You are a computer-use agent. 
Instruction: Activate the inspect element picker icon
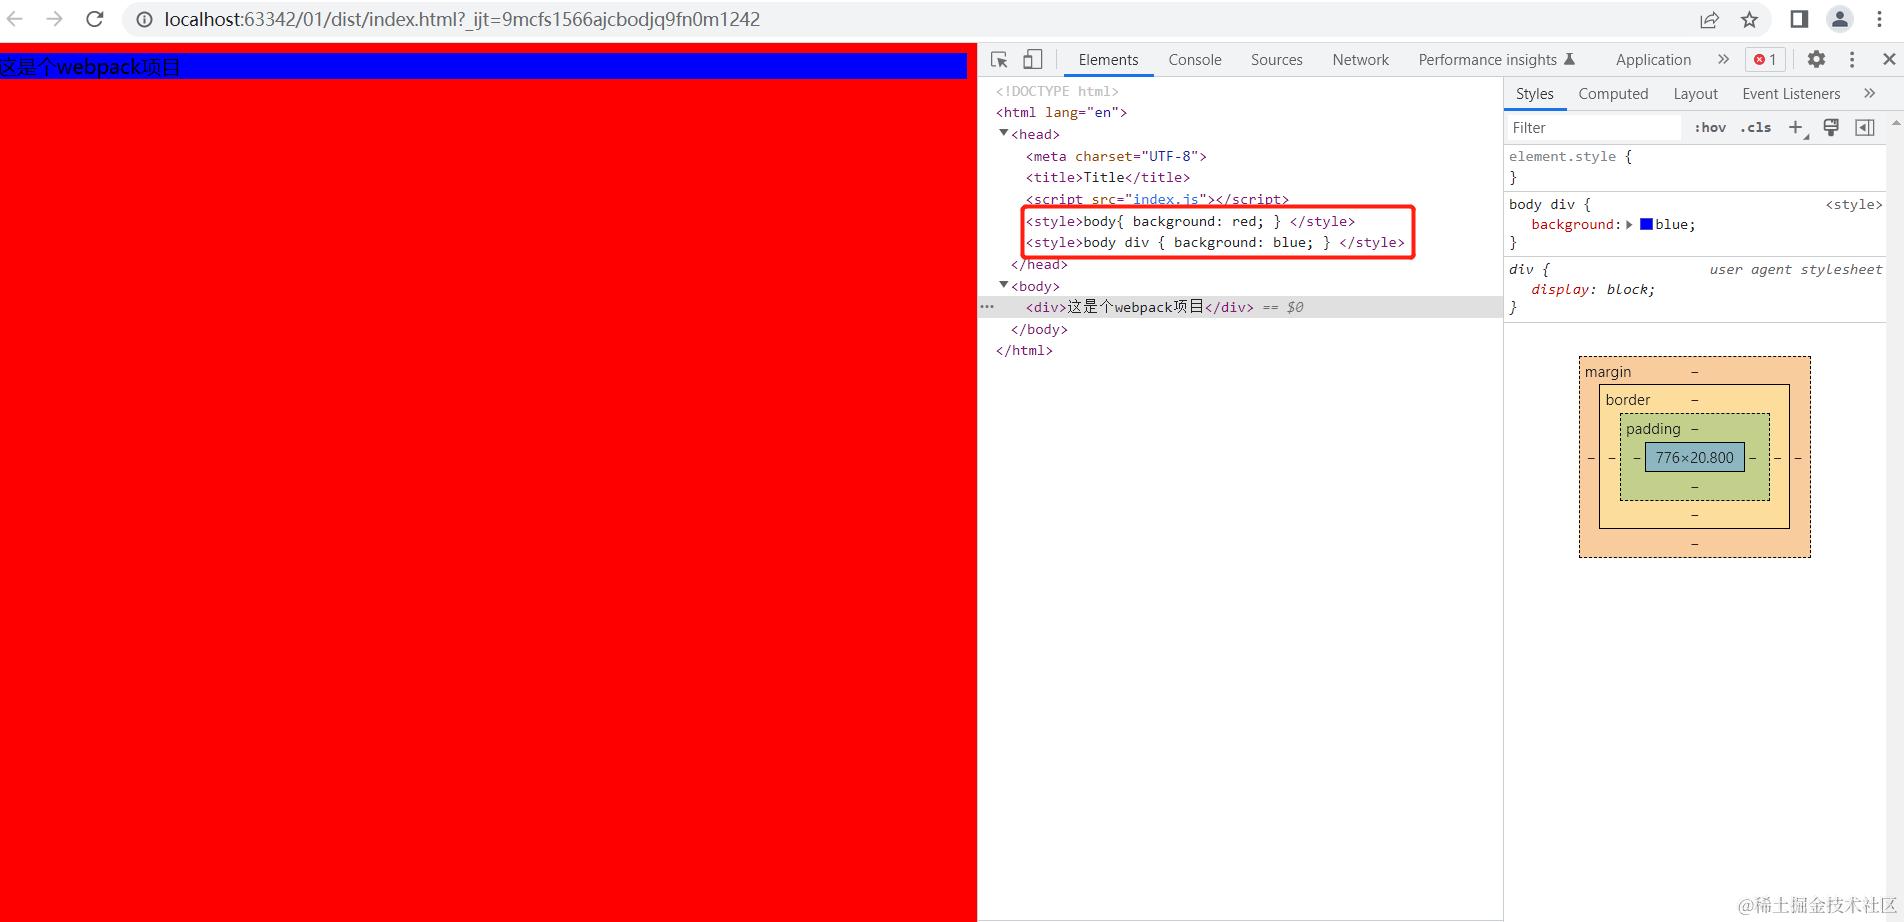point(999,60)
